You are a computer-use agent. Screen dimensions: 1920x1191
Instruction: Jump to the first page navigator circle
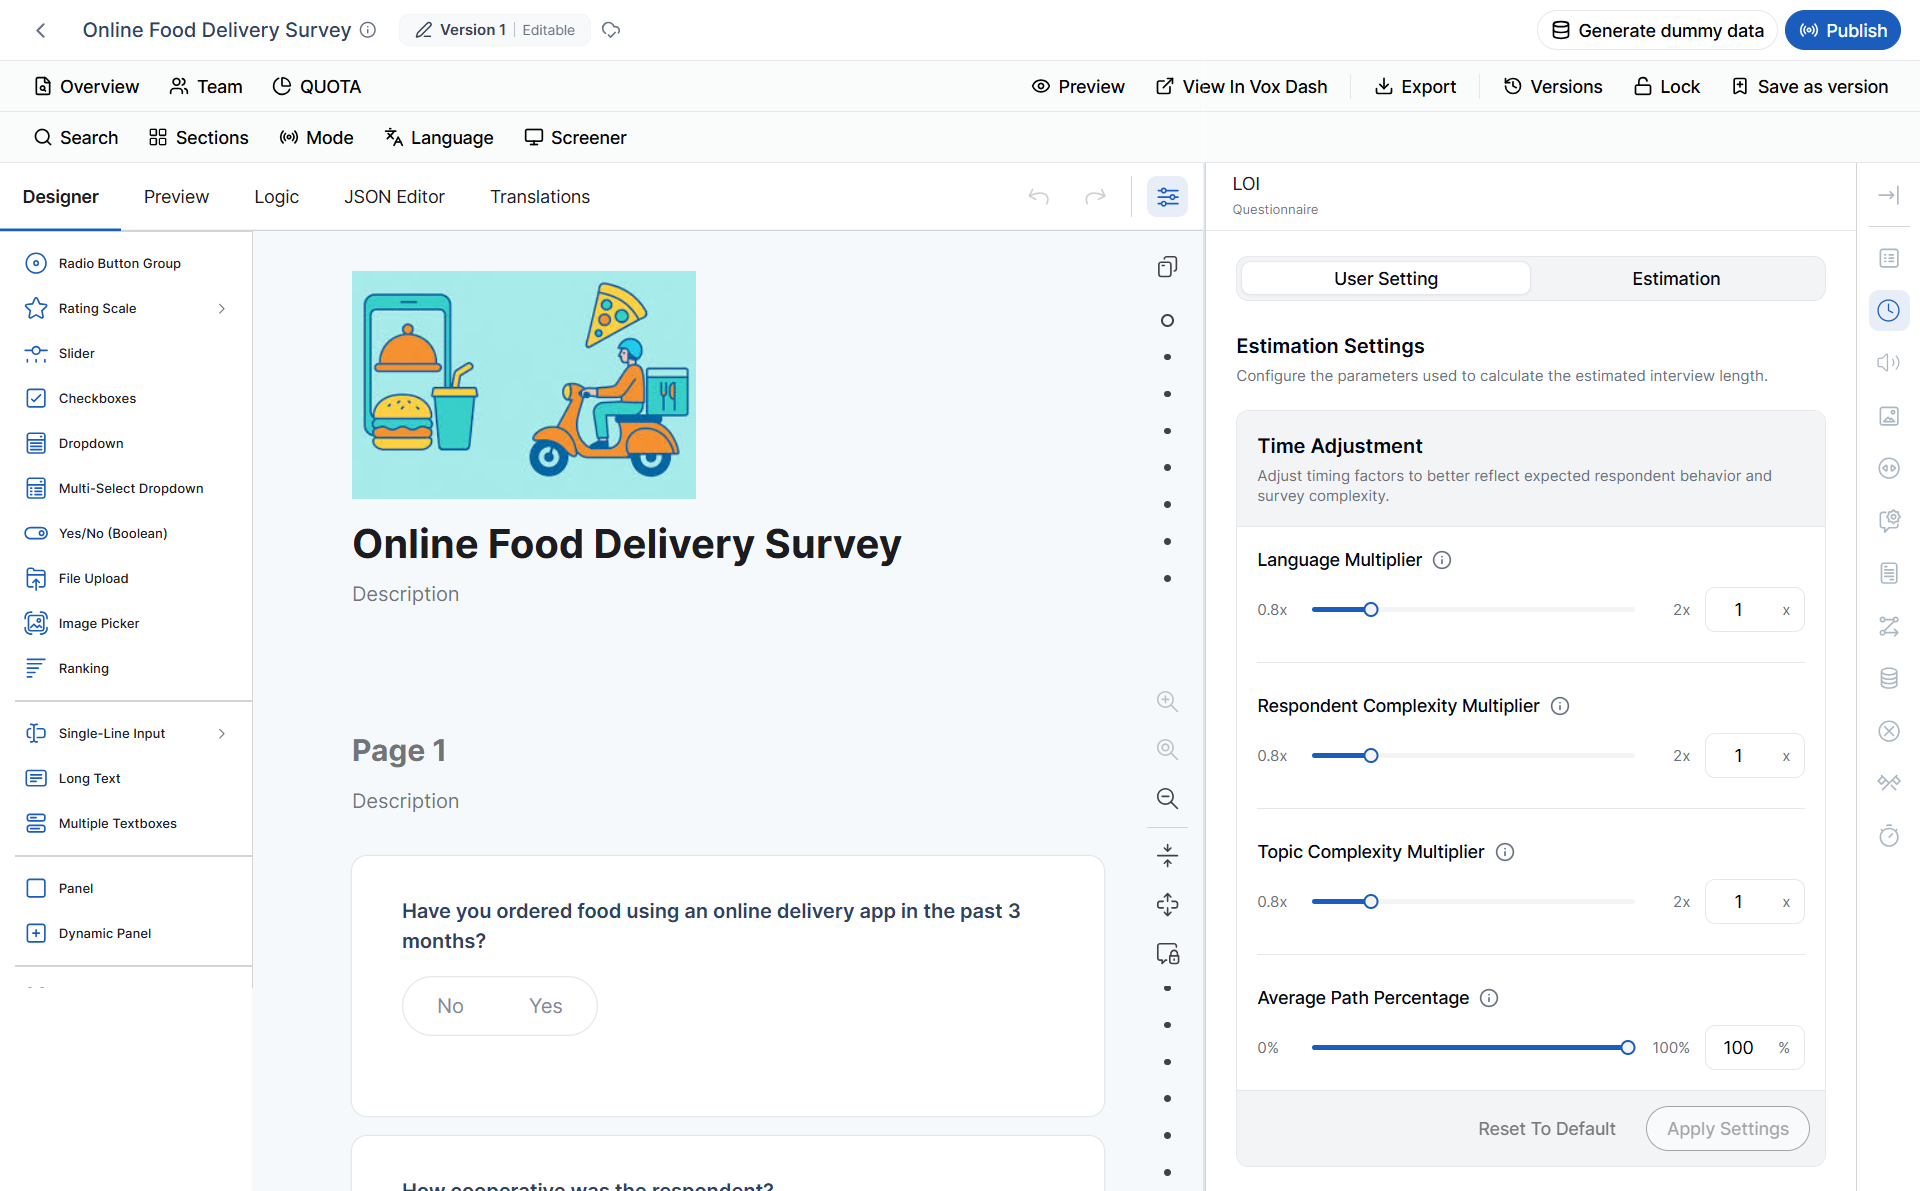click(x=1167, y=321)
